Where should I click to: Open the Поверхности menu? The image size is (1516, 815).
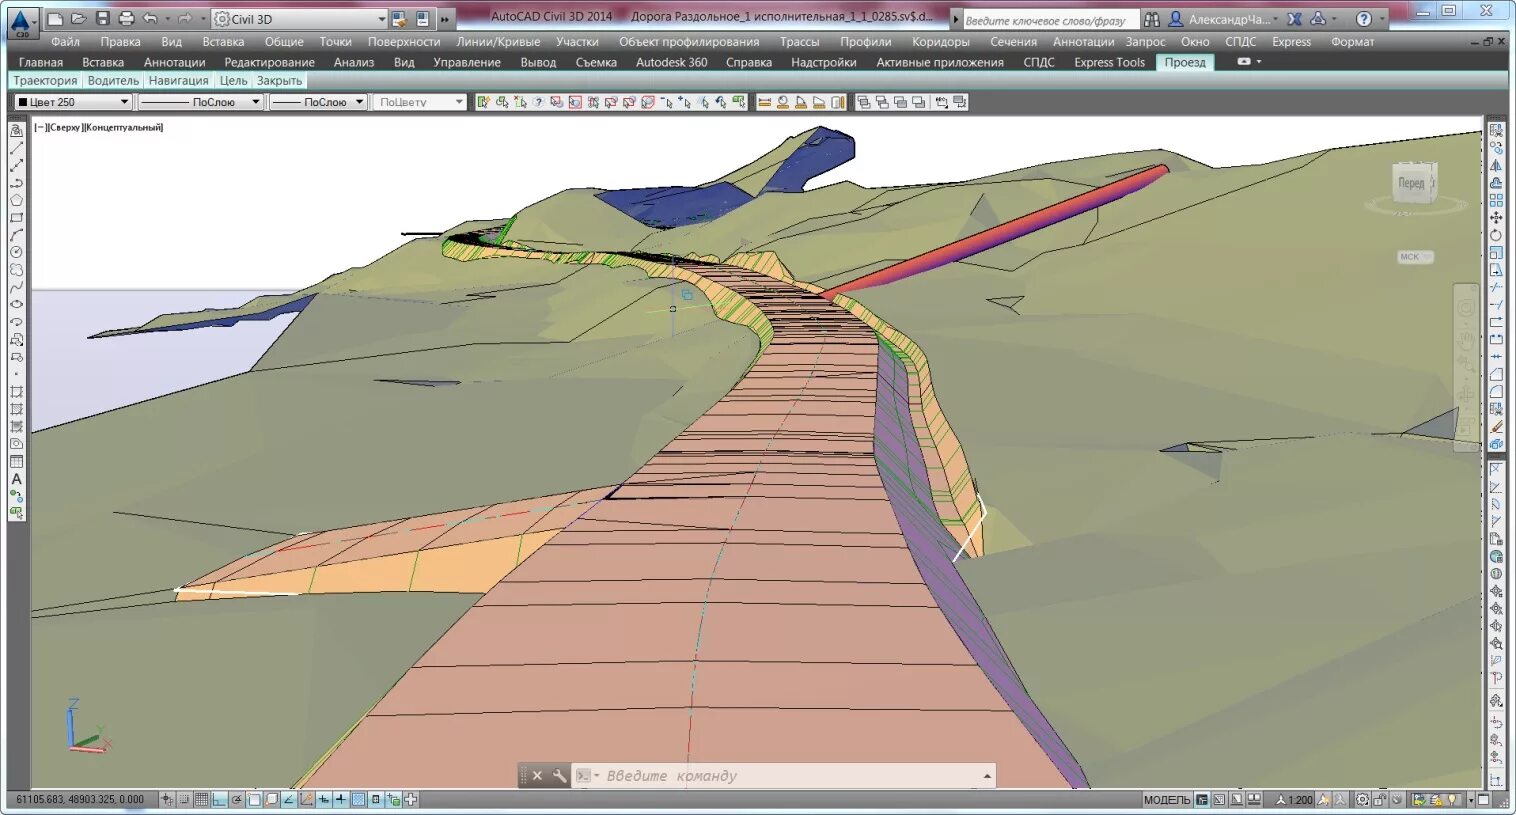pos(404,42)
